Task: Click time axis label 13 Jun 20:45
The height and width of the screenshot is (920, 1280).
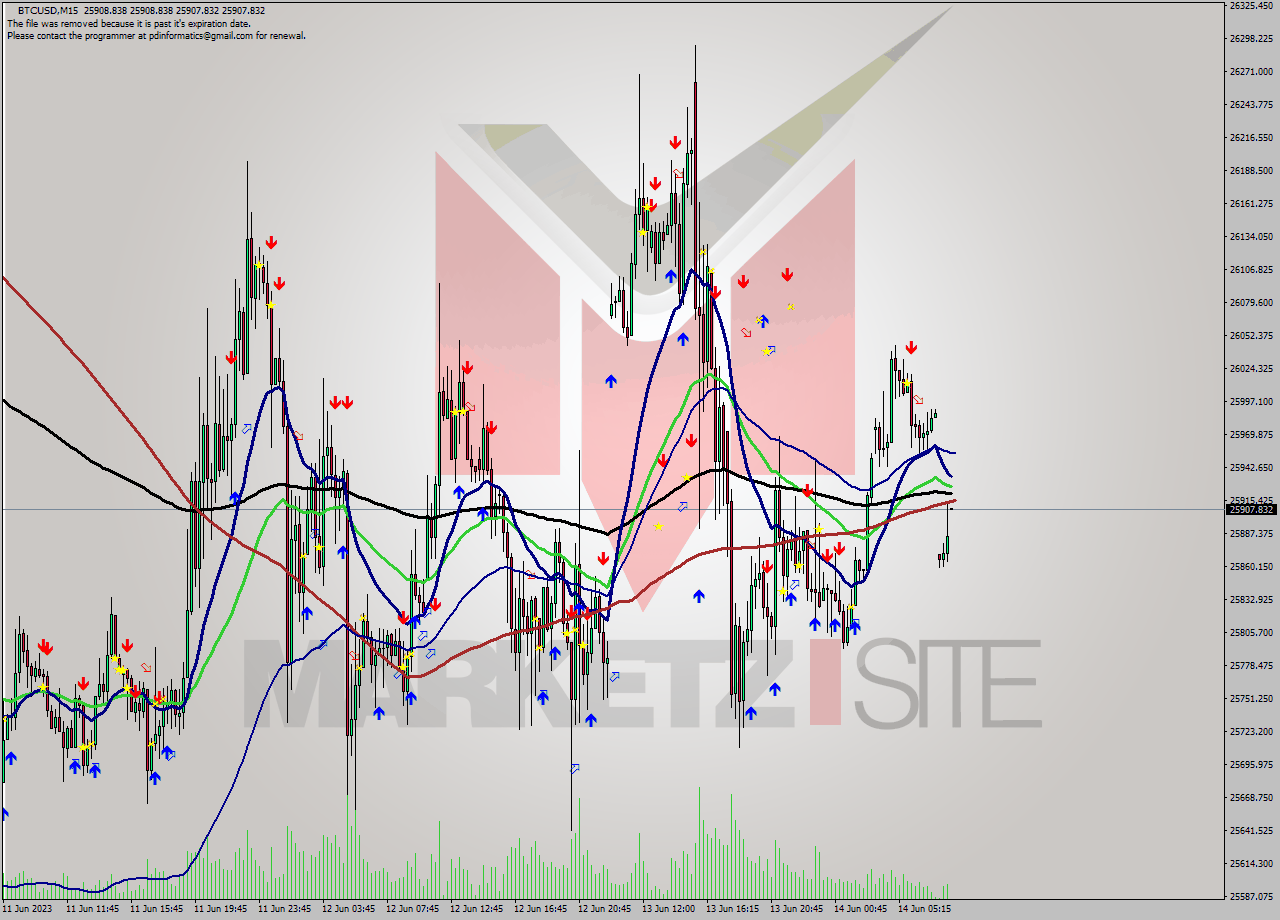Action: pos(797,910)
